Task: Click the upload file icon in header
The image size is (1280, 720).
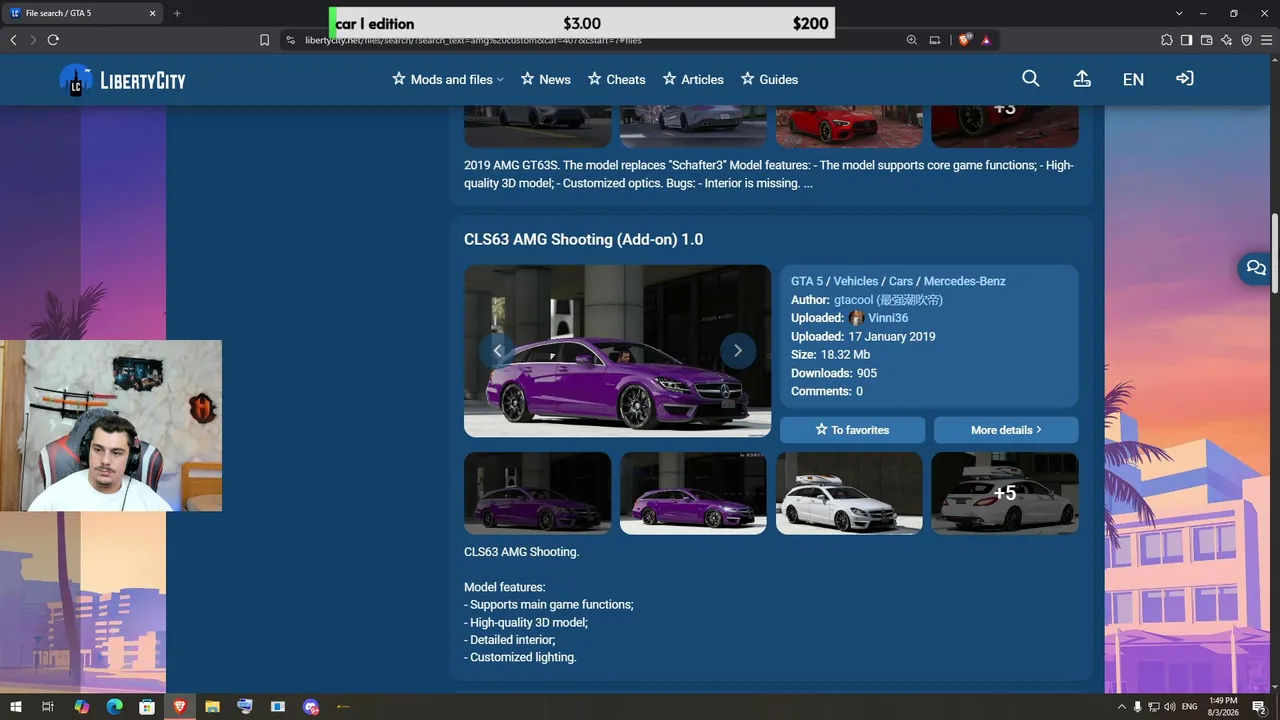Action: pos(1082,79)
